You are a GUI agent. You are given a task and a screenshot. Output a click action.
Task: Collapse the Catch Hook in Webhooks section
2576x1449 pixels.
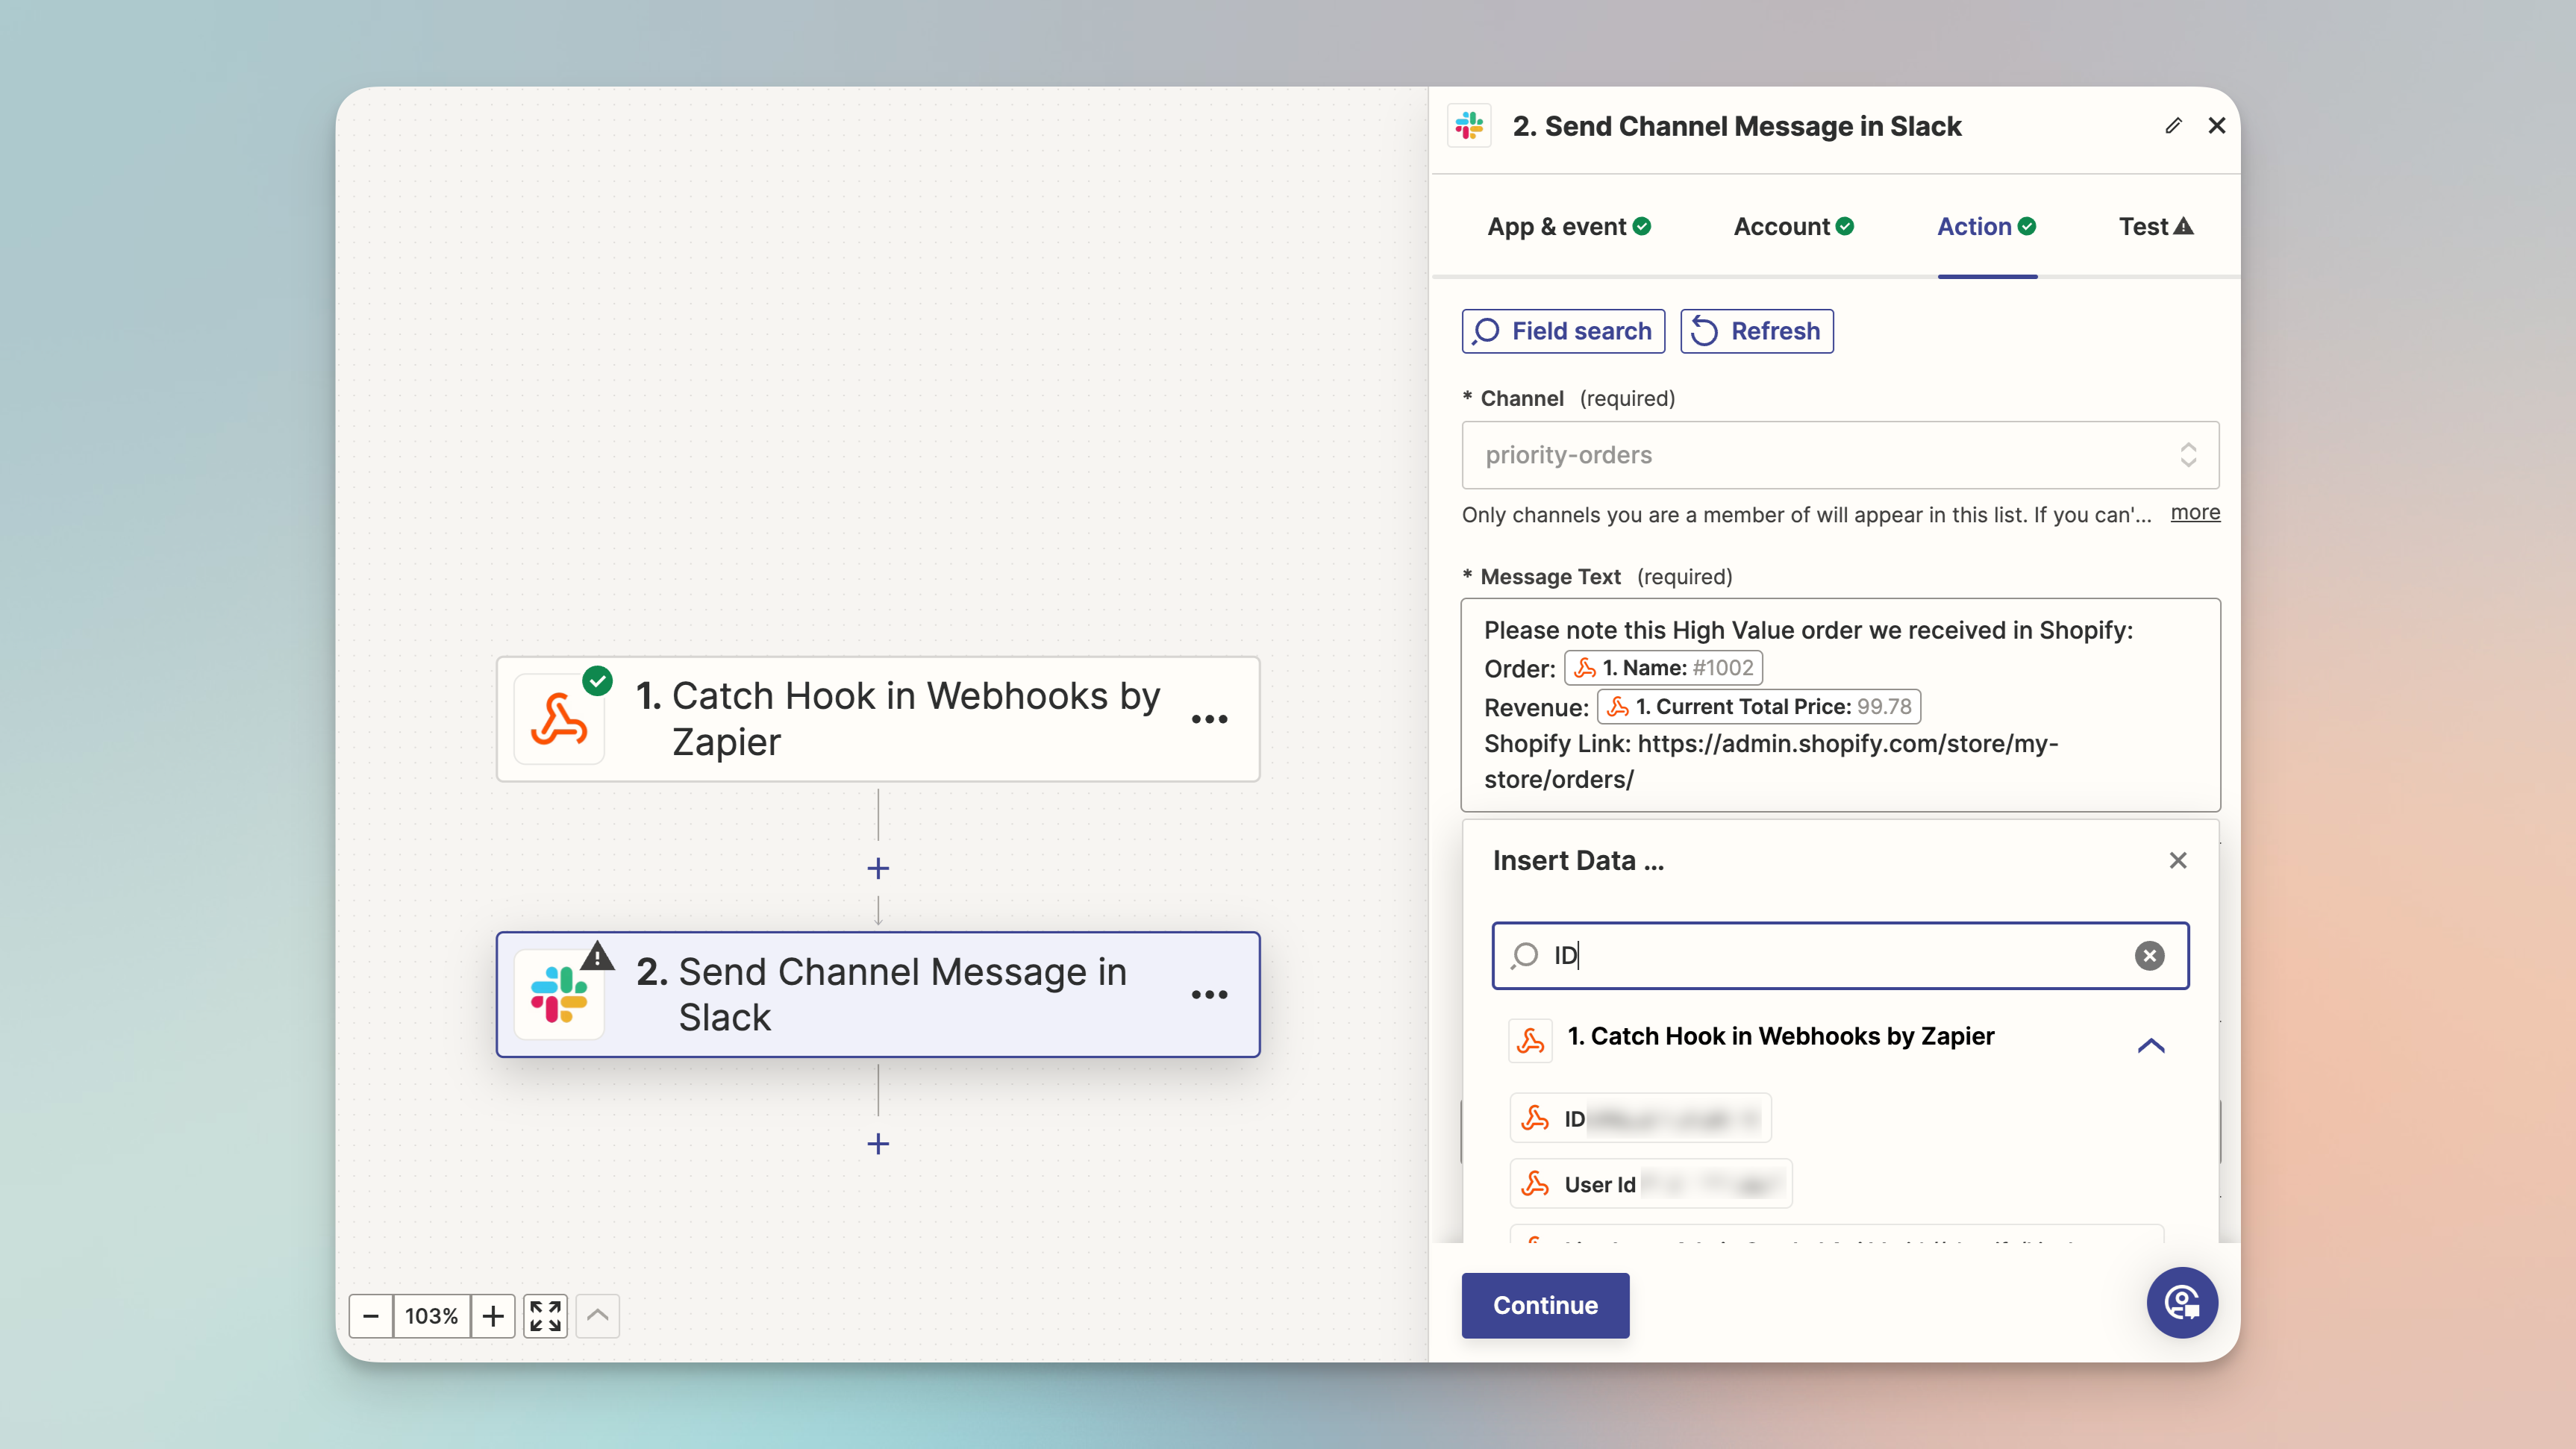pyautogui.click(x=2151, y=1046)
